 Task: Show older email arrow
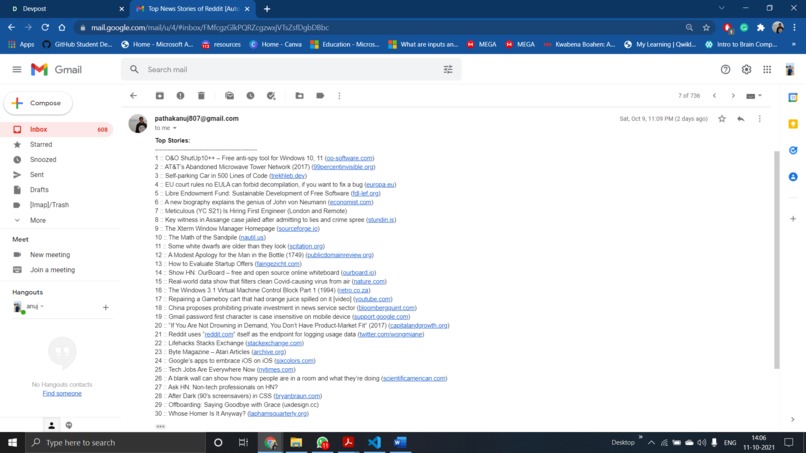pyautogui.click(x=733, y=96)
